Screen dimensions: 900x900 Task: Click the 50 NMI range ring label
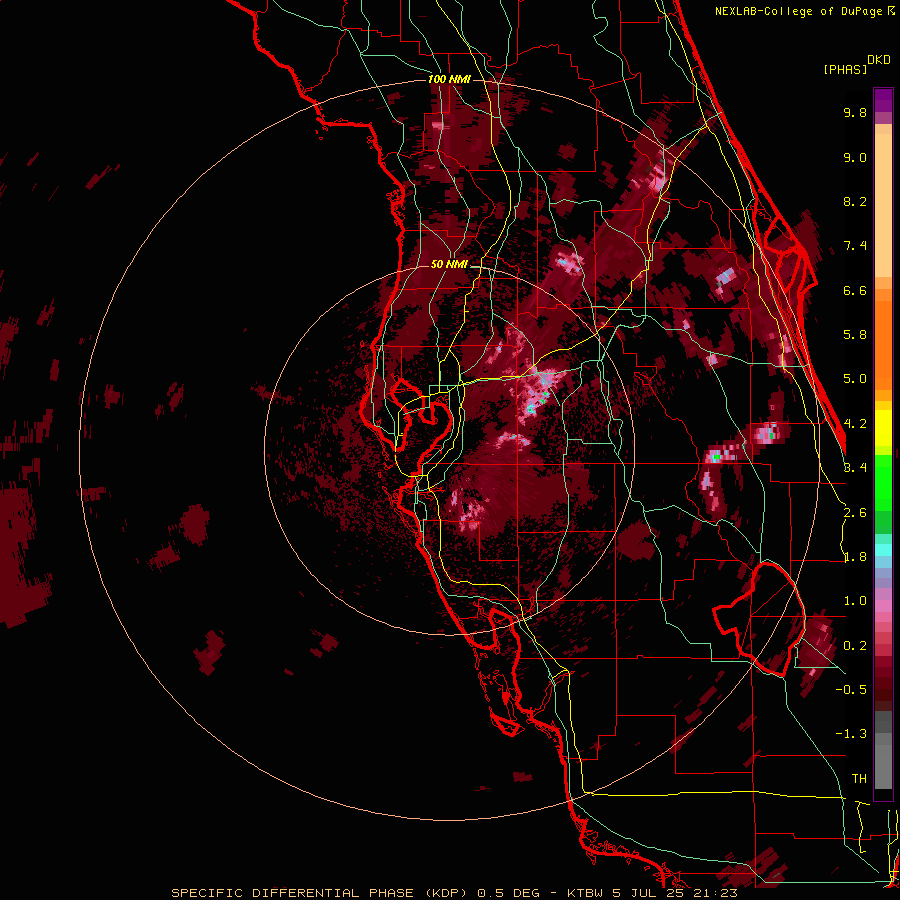(x=449, y=264)
